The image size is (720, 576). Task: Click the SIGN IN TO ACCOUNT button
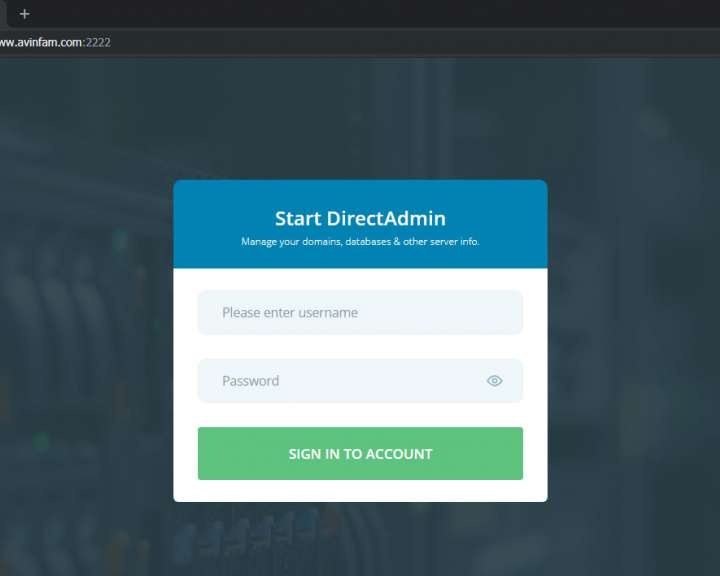tap(360, 453)
